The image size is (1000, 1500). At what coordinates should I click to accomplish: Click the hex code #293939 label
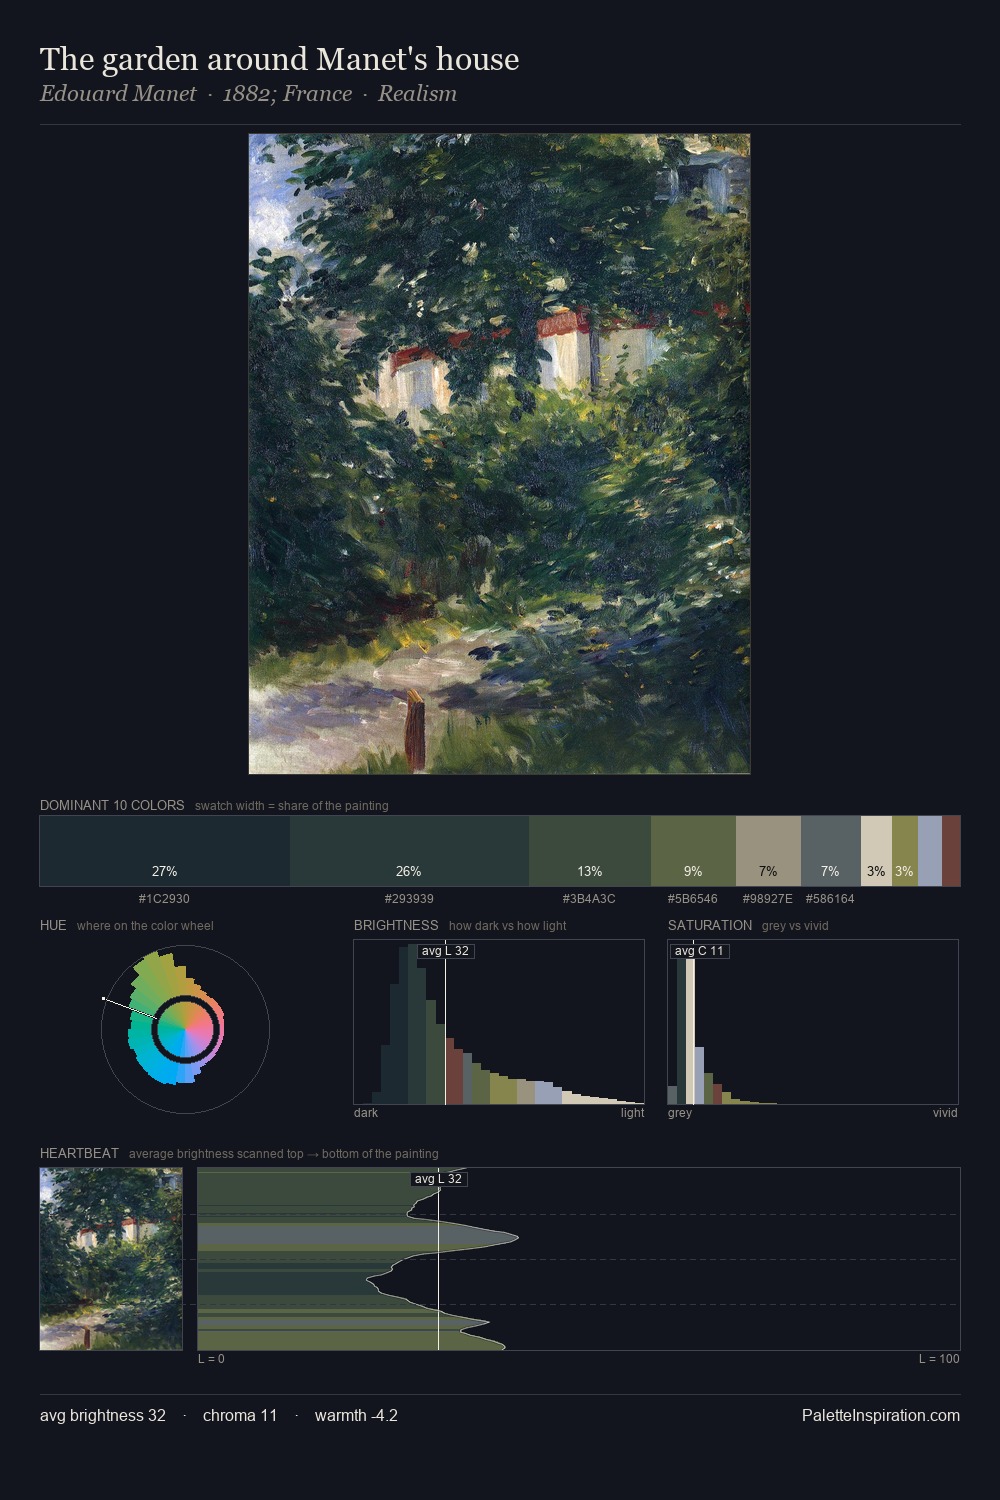(409, 899)
